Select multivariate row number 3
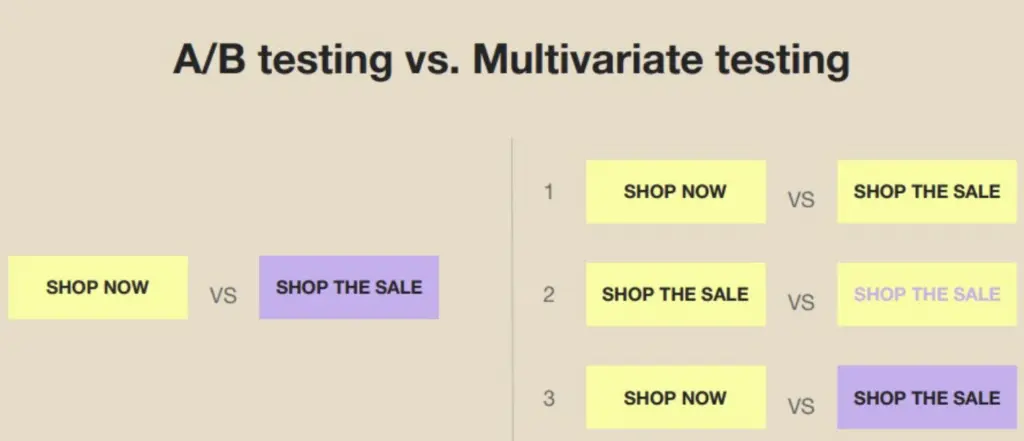Screen dimensions: 1024x441 548,398
